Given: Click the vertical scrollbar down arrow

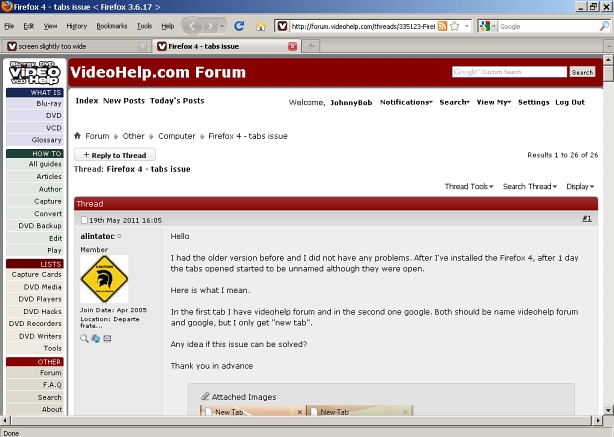Looking at the screenshot, I should tap(608, 410).
